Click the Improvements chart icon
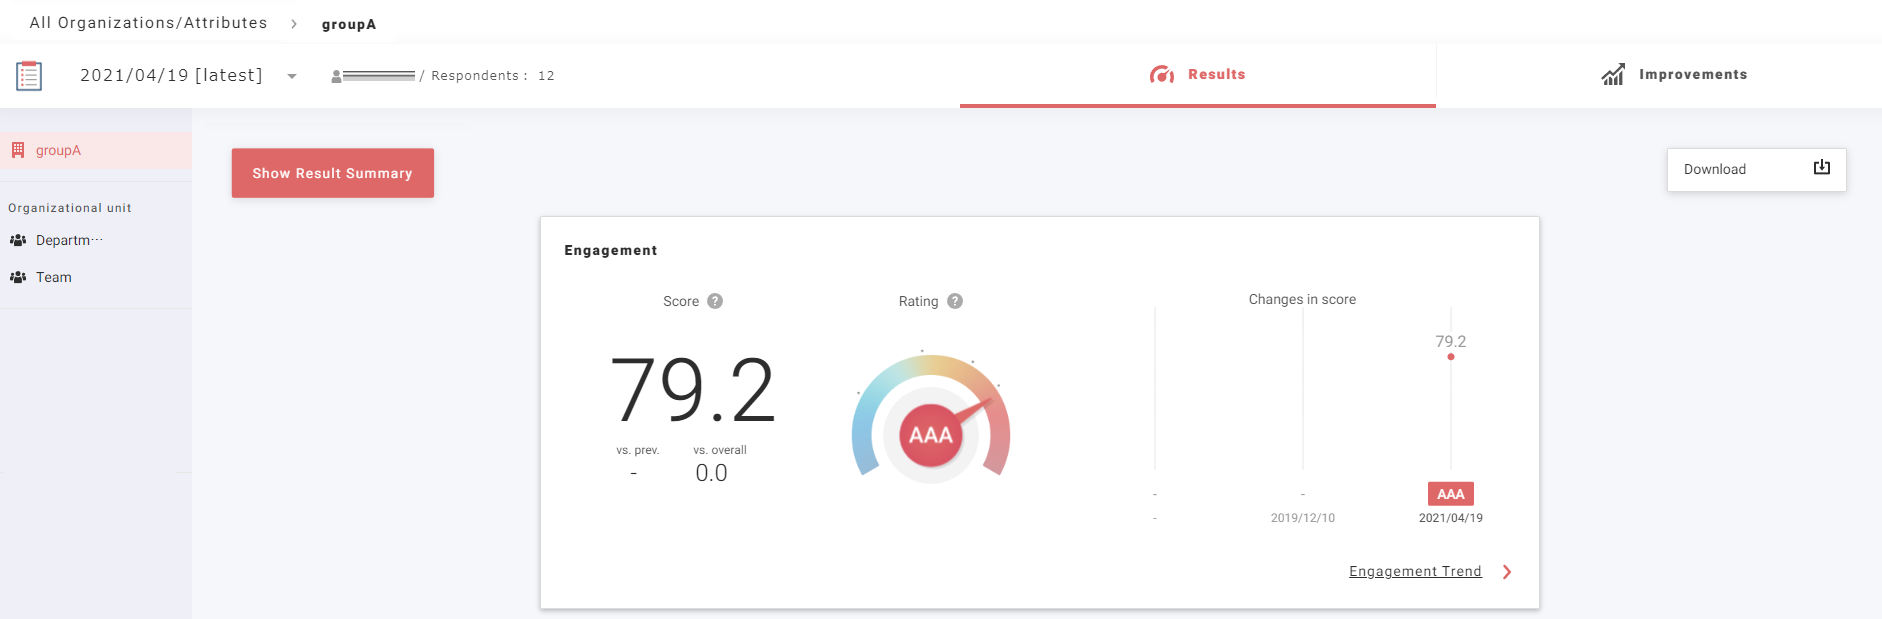The image size is (1882, 619). [1612, 75]
